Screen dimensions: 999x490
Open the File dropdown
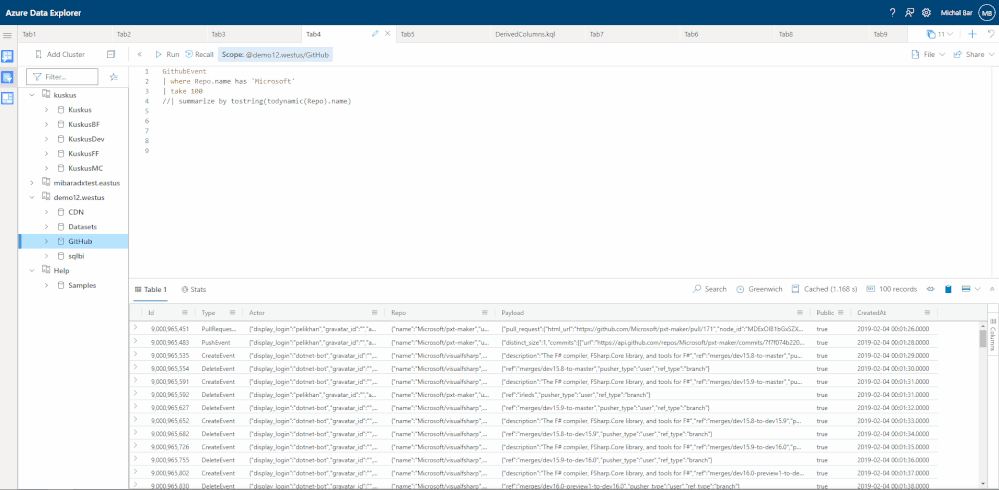tap(928, 55)
